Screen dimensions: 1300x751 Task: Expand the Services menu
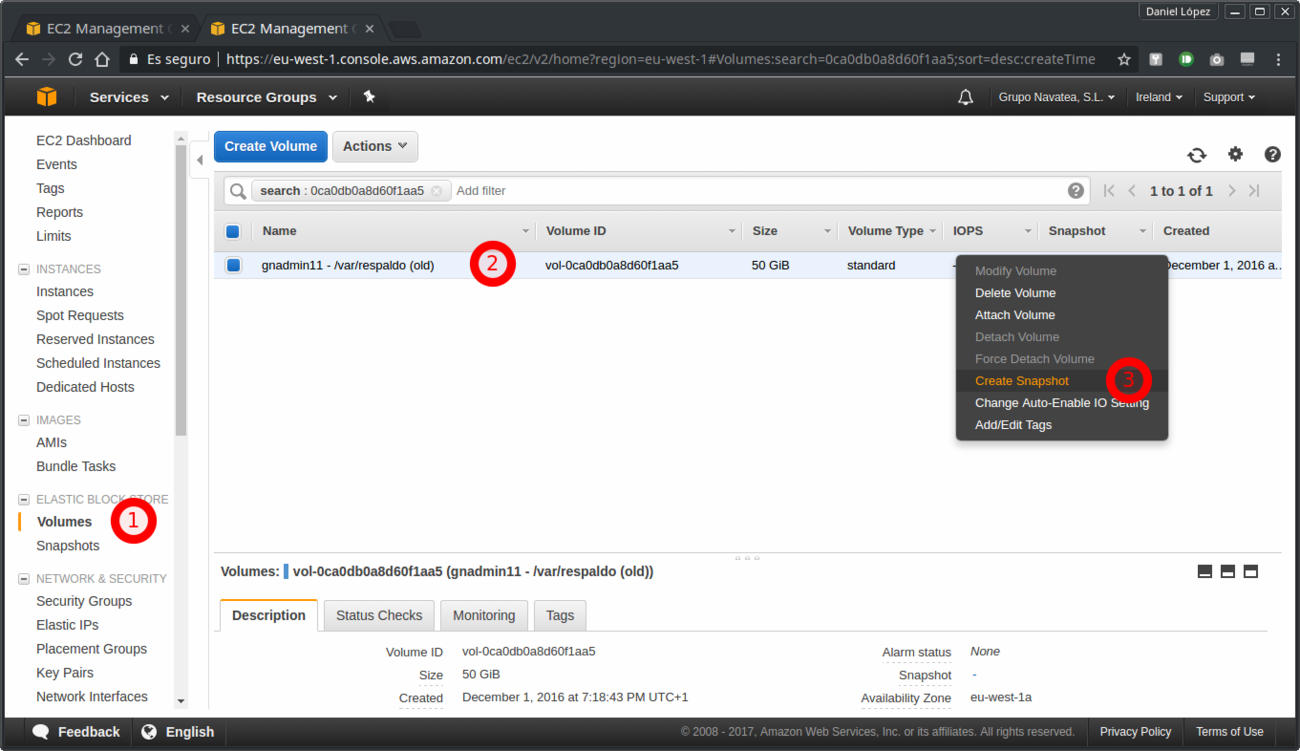(128, 97)
